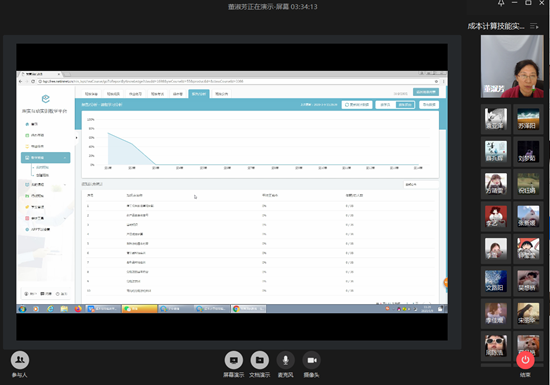Screen dimensions: 550x385
Task: Switch to the first tab in the page tab row
Action: pos(91,94)
